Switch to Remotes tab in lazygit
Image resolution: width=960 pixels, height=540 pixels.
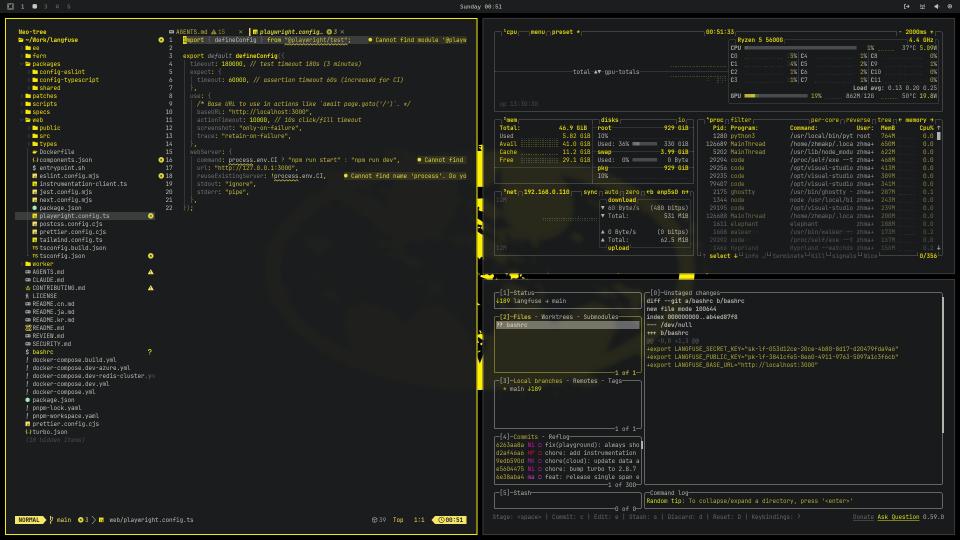tap(585, 381)
